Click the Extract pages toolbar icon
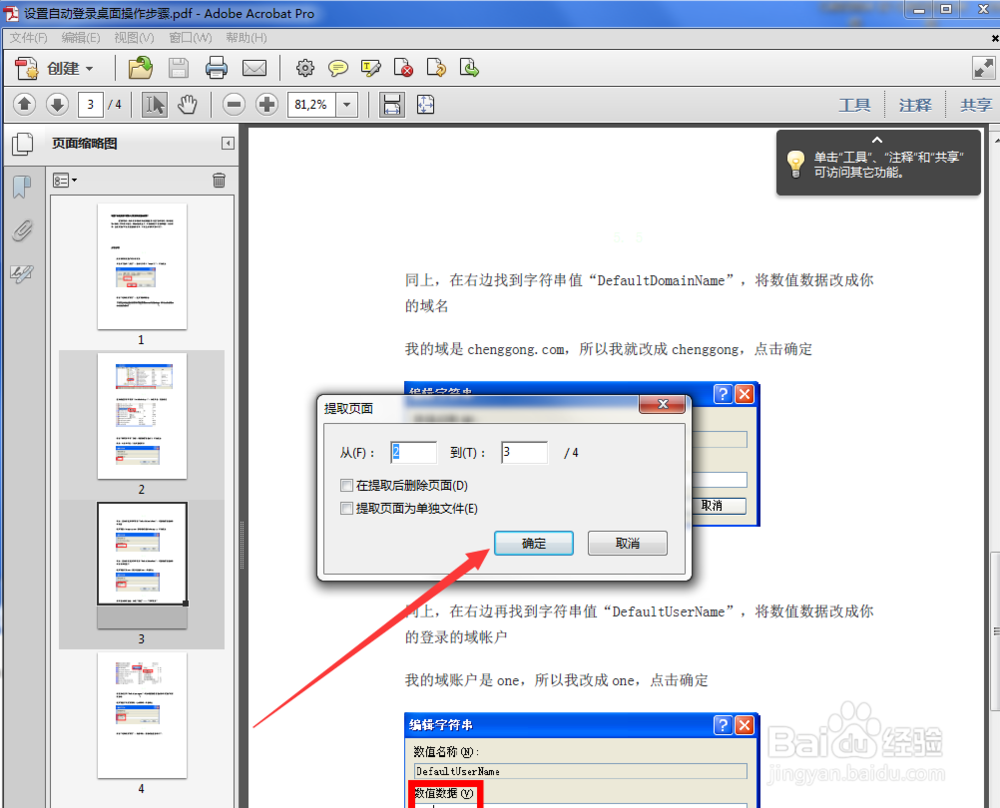Image resolution: width=1000 pixels, height=808 pixels. coord(469,68)
